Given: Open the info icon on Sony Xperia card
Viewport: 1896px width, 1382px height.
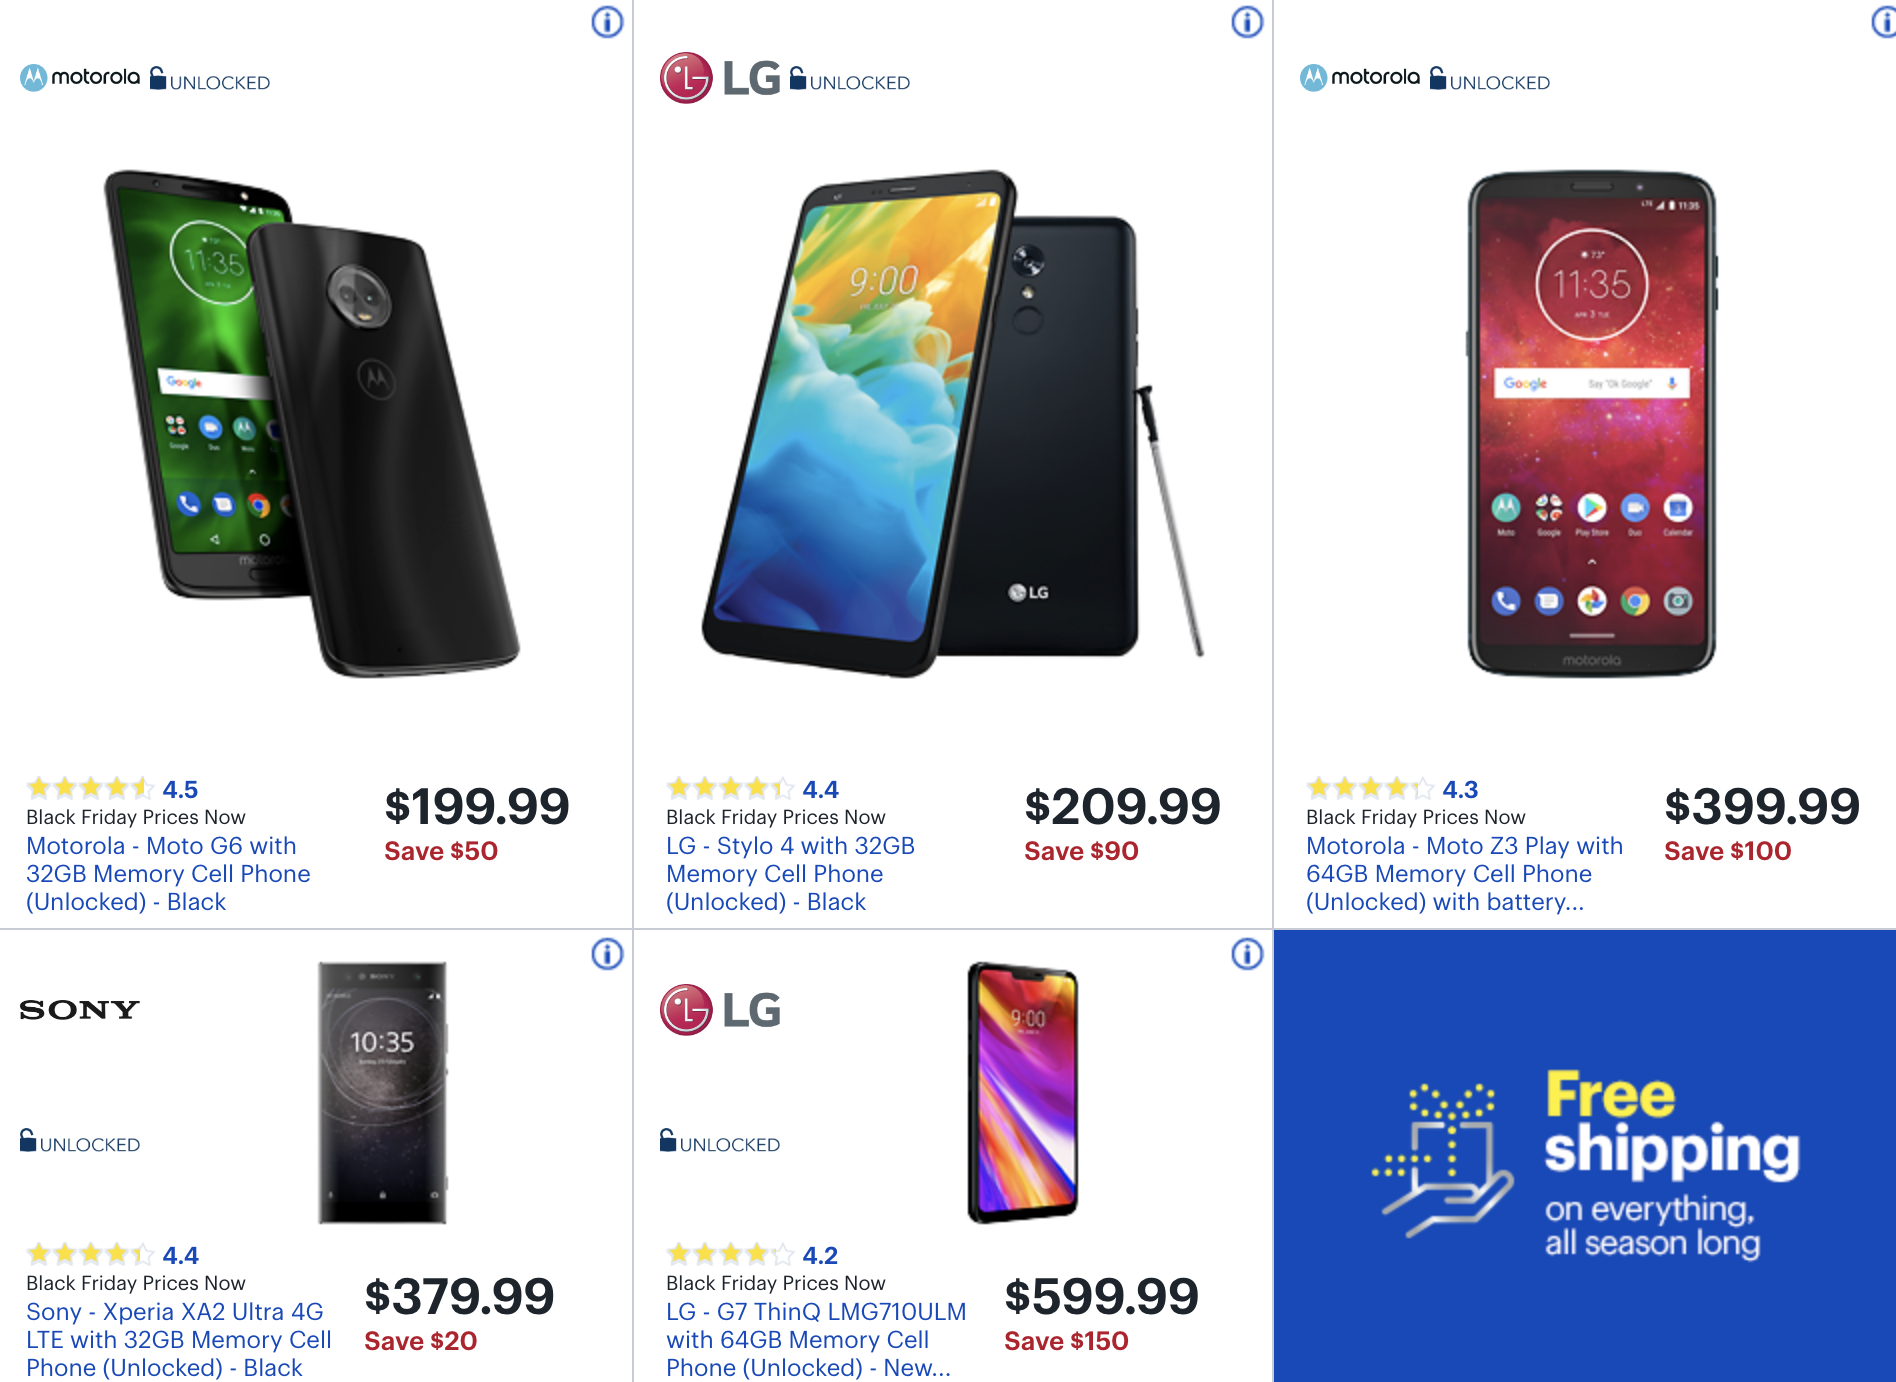Looking at the screenshot, I should click(x=607, y=954).
